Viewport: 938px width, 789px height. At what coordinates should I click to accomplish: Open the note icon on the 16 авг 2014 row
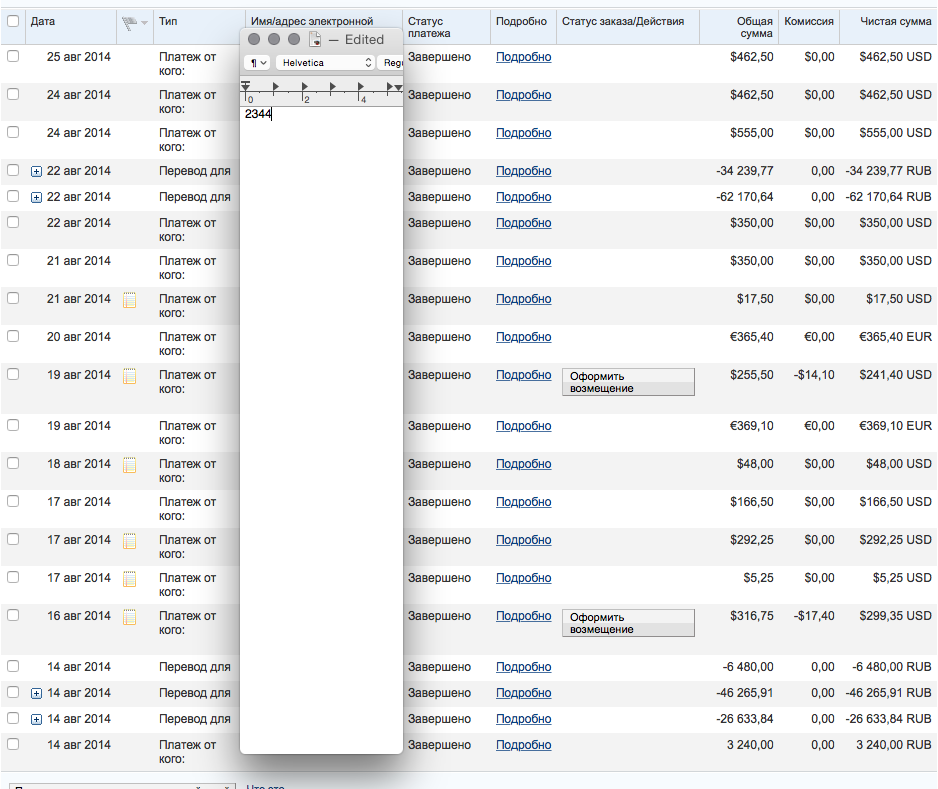(x=129, y=617)
